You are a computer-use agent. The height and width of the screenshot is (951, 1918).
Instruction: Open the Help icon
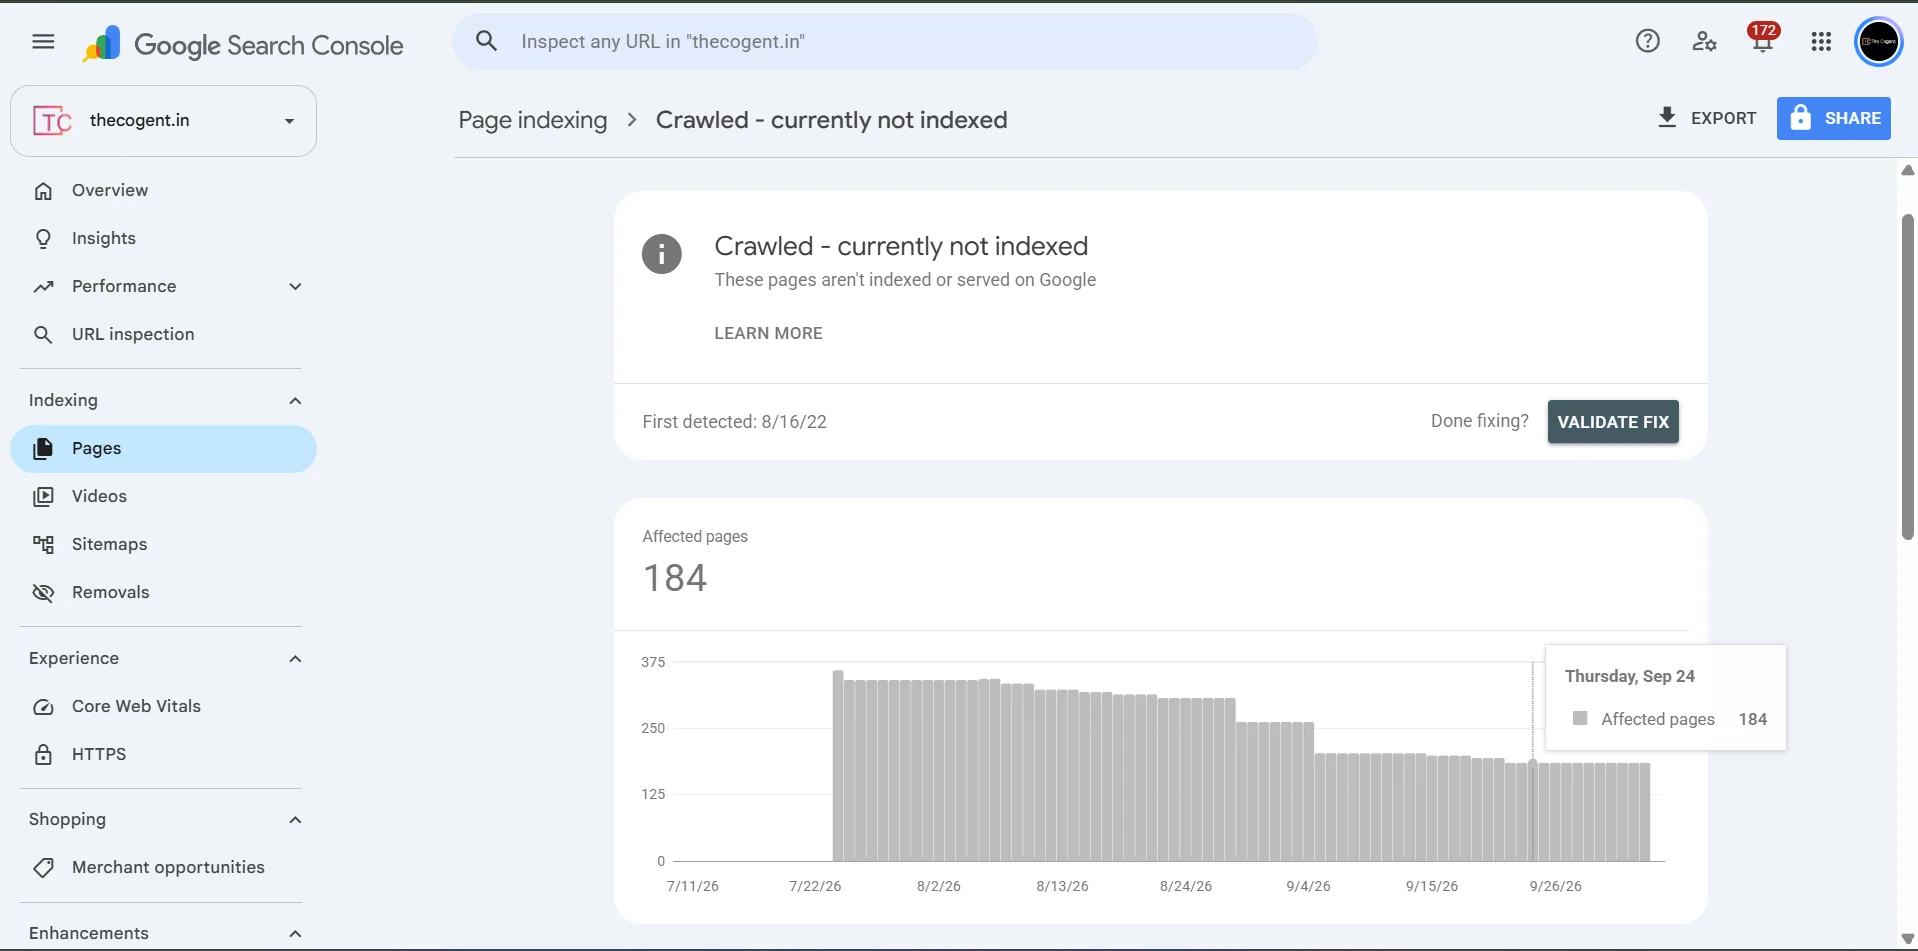pos(1647,41)
